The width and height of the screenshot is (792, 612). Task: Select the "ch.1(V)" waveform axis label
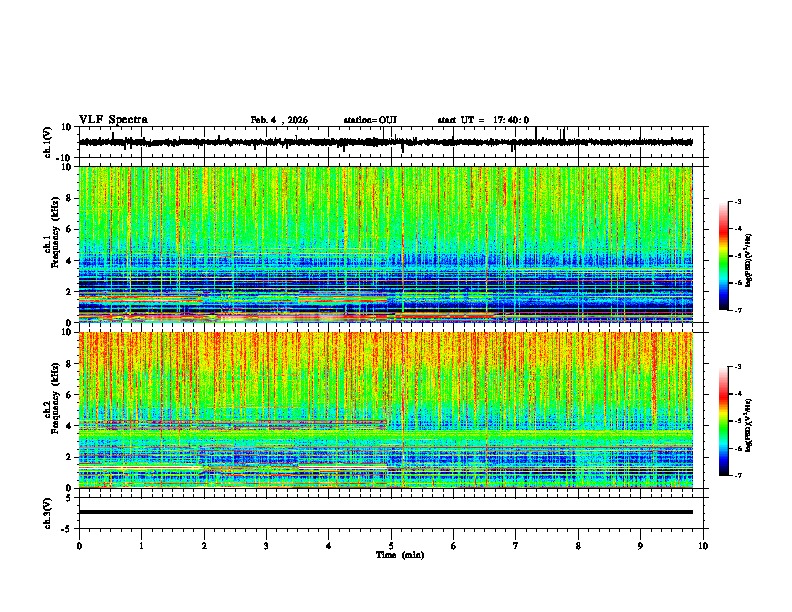[x=48, y=142]
